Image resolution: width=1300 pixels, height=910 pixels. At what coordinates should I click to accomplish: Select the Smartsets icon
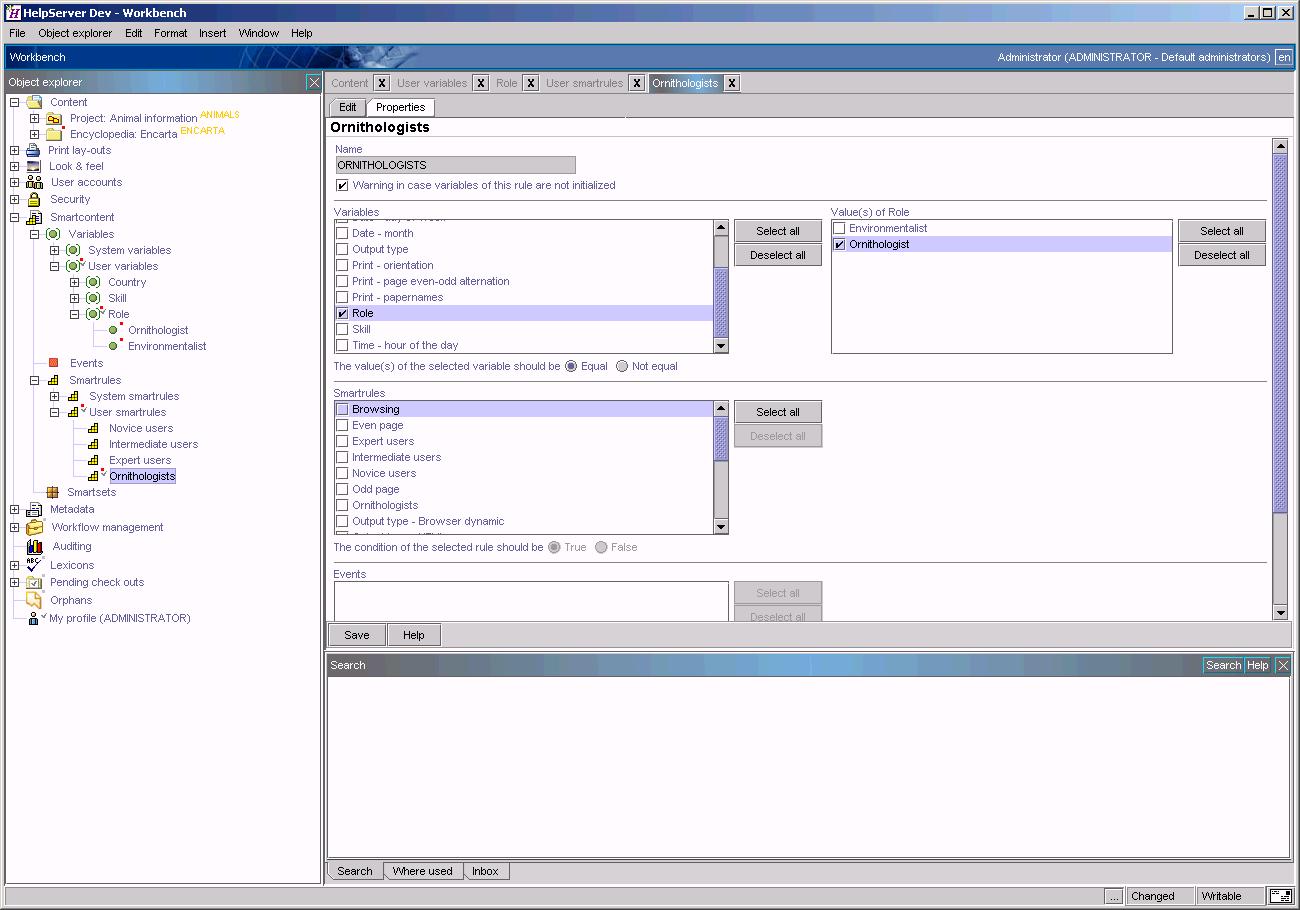51,492
